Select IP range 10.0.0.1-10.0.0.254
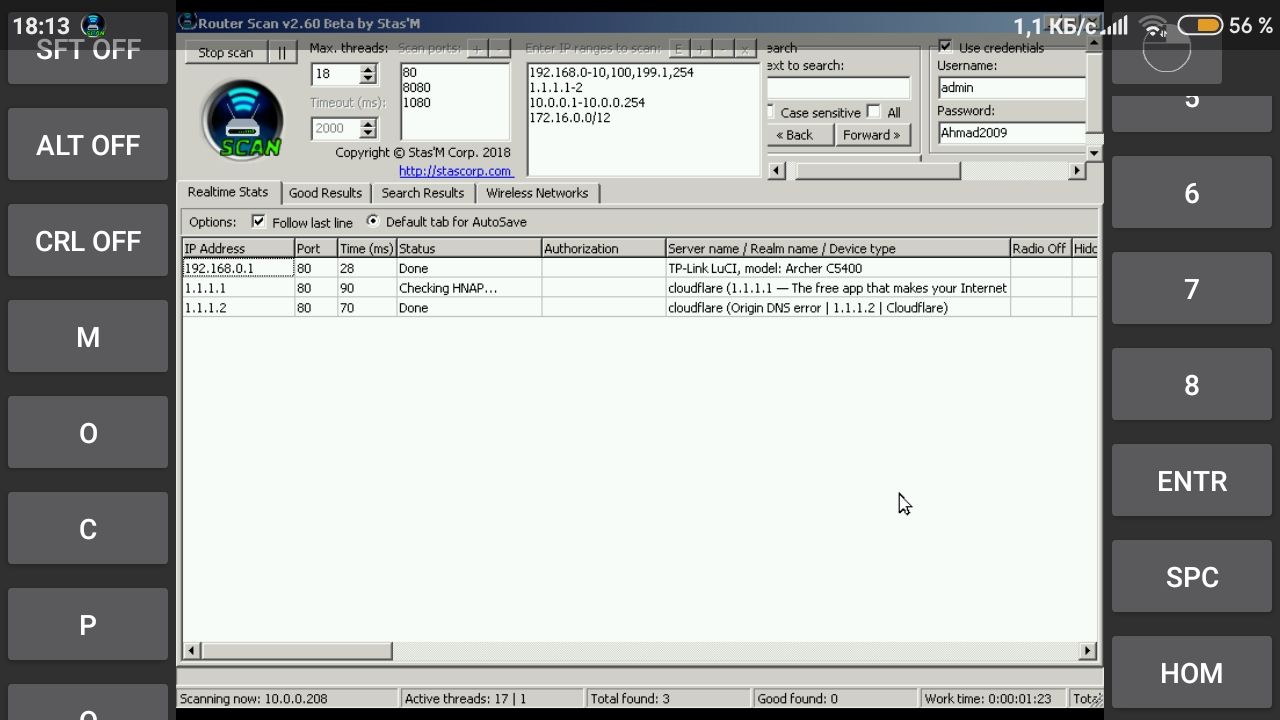1280x720 pixels. click(x=587, y=102)
